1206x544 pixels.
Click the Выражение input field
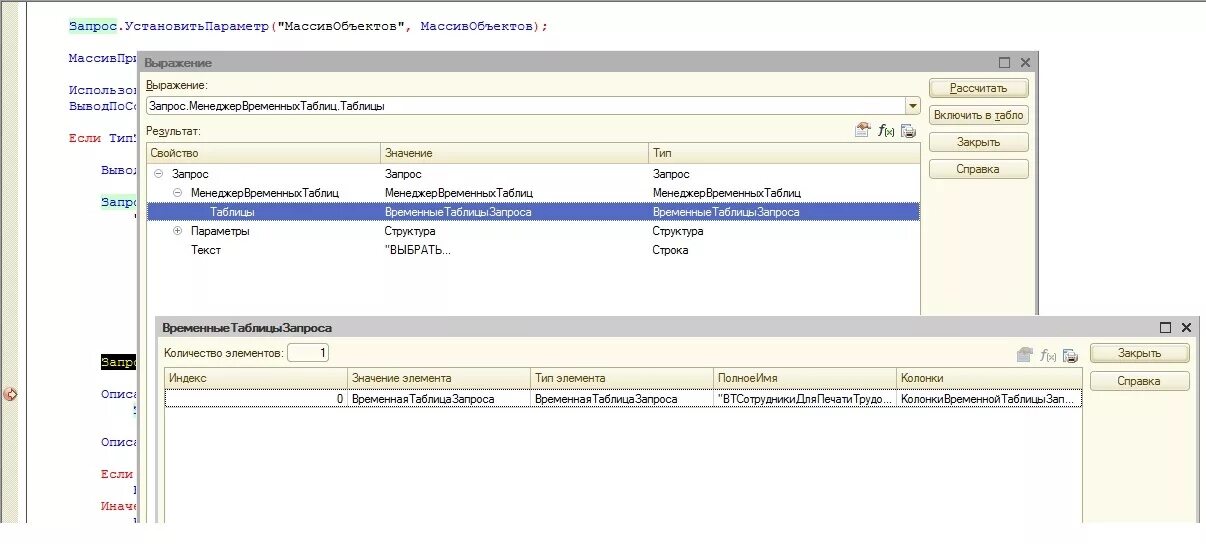[525, 105]
